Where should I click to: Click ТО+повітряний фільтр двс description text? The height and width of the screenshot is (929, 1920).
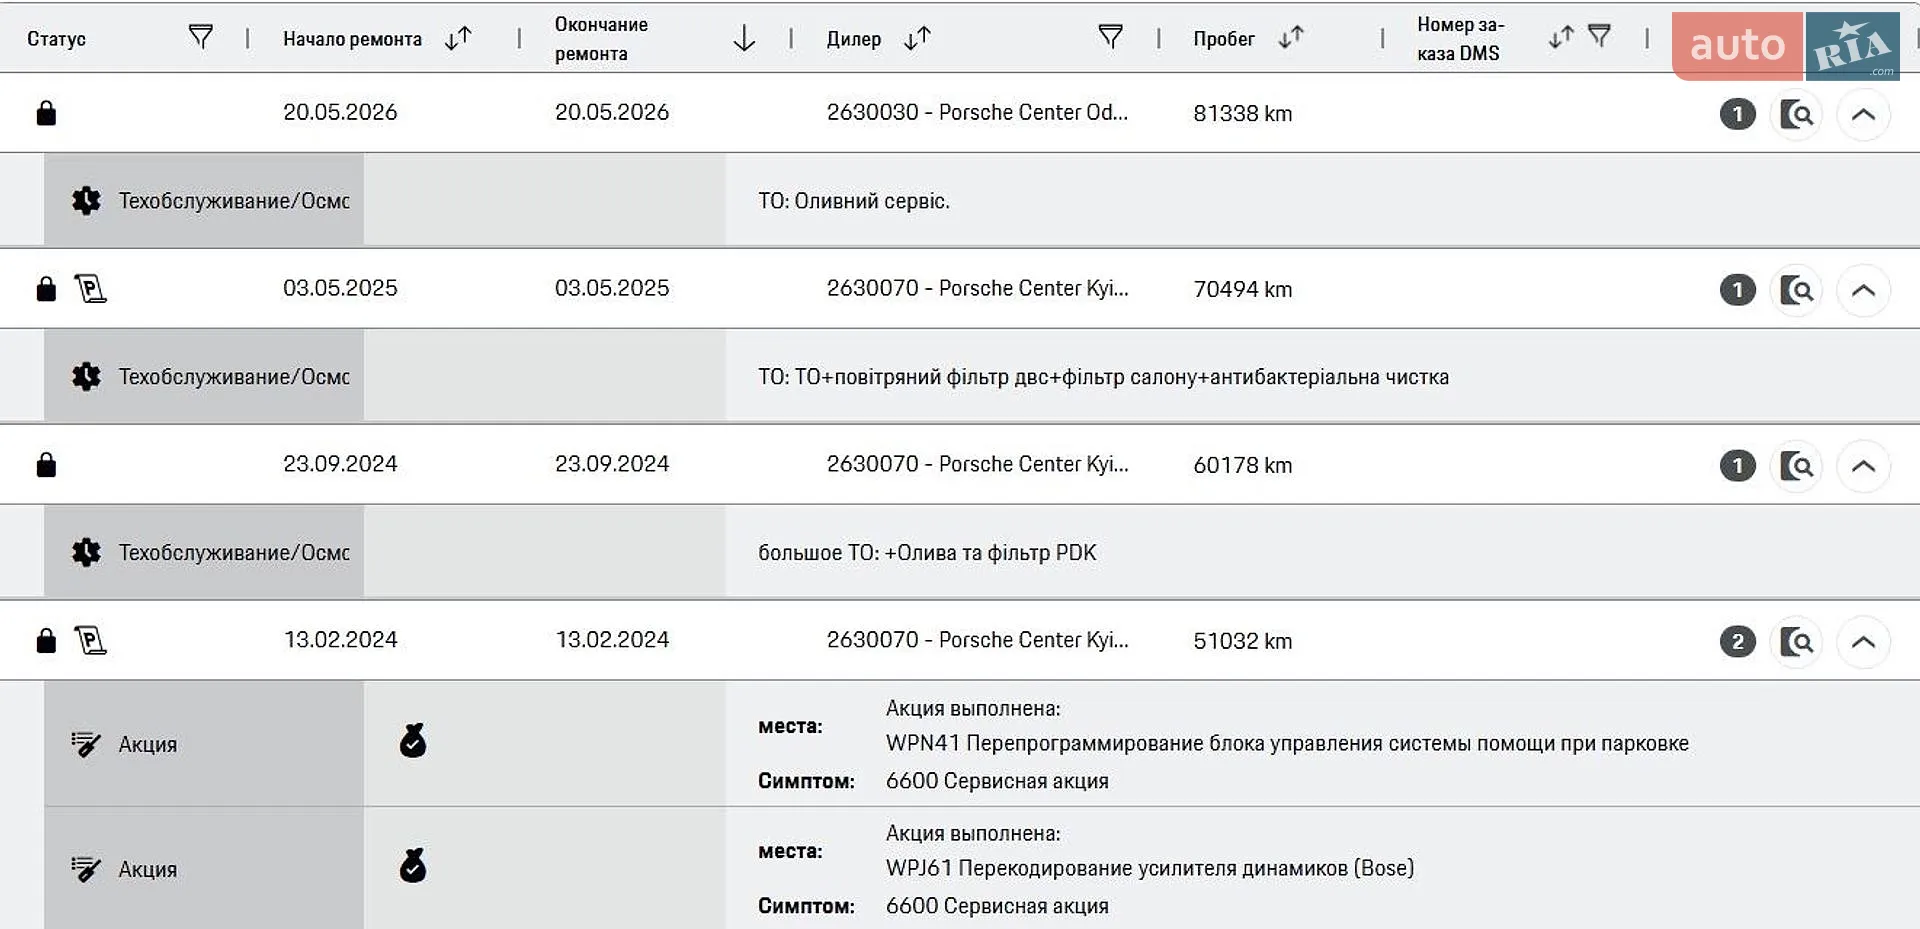(x=1103, y=377)
